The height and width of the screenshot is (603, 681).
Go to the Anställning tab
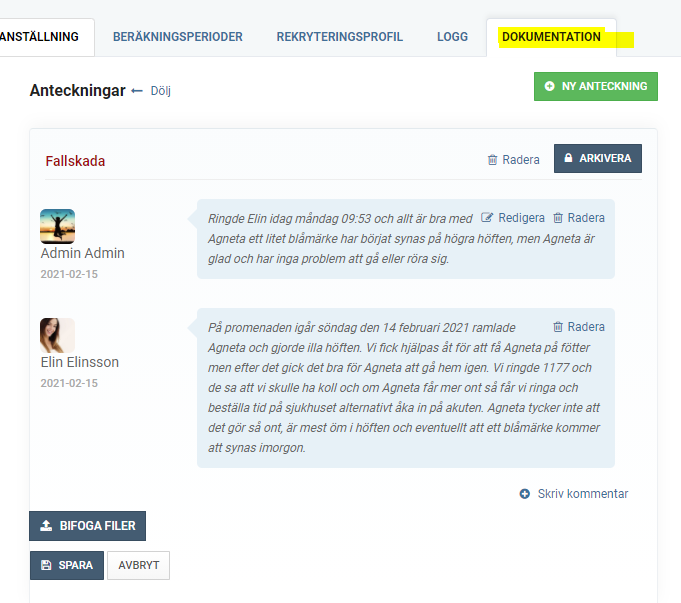[x=40, y=37]
